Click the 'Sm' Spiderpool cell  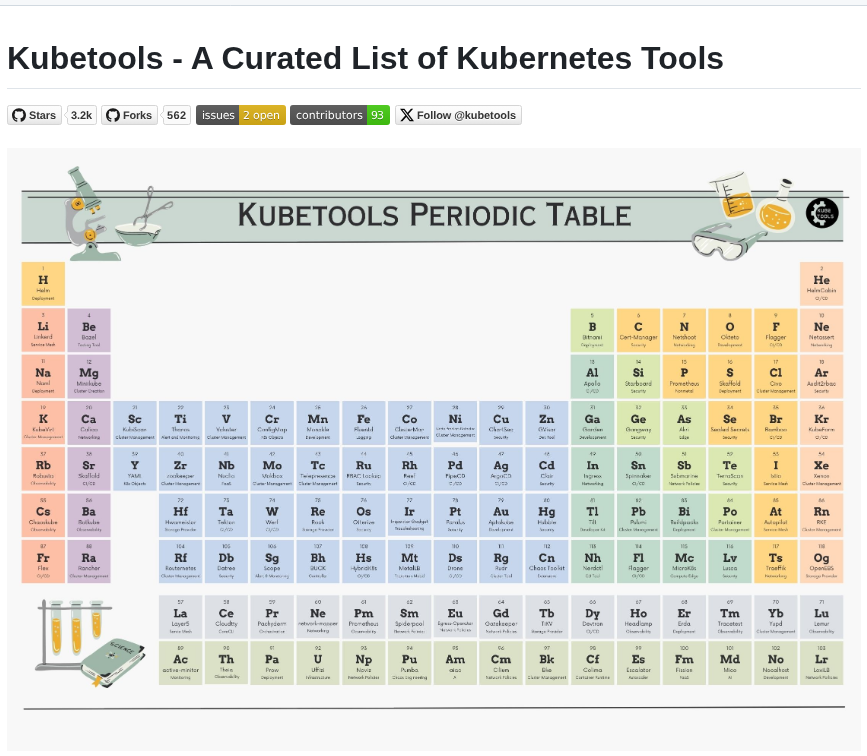pos(410,617)
